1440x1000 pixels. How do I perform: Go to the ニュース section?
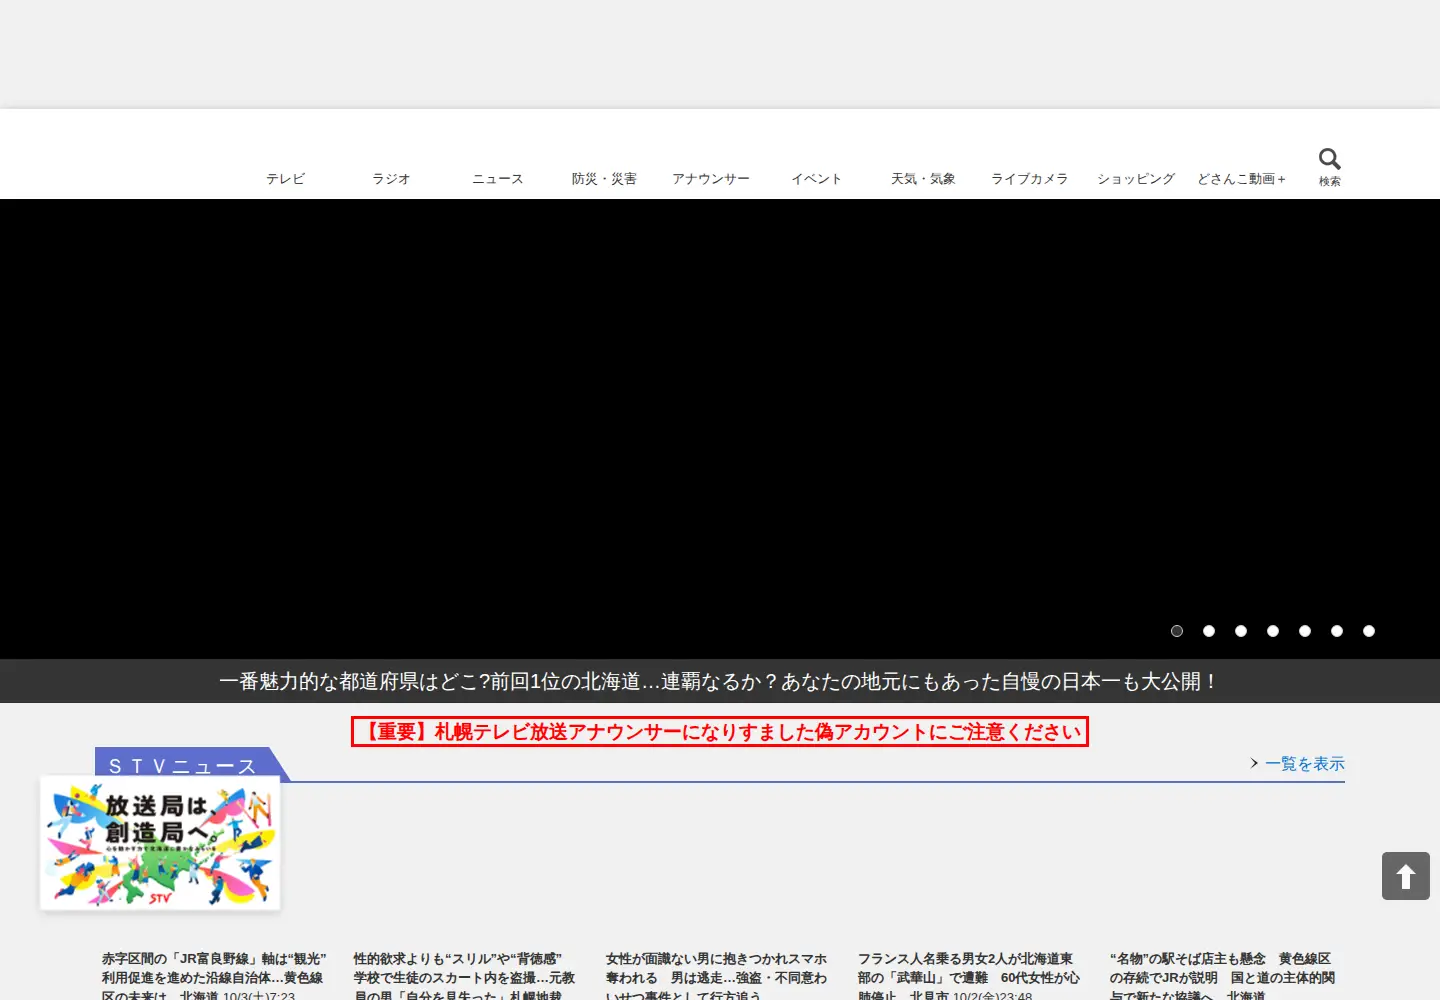[498, 179]
